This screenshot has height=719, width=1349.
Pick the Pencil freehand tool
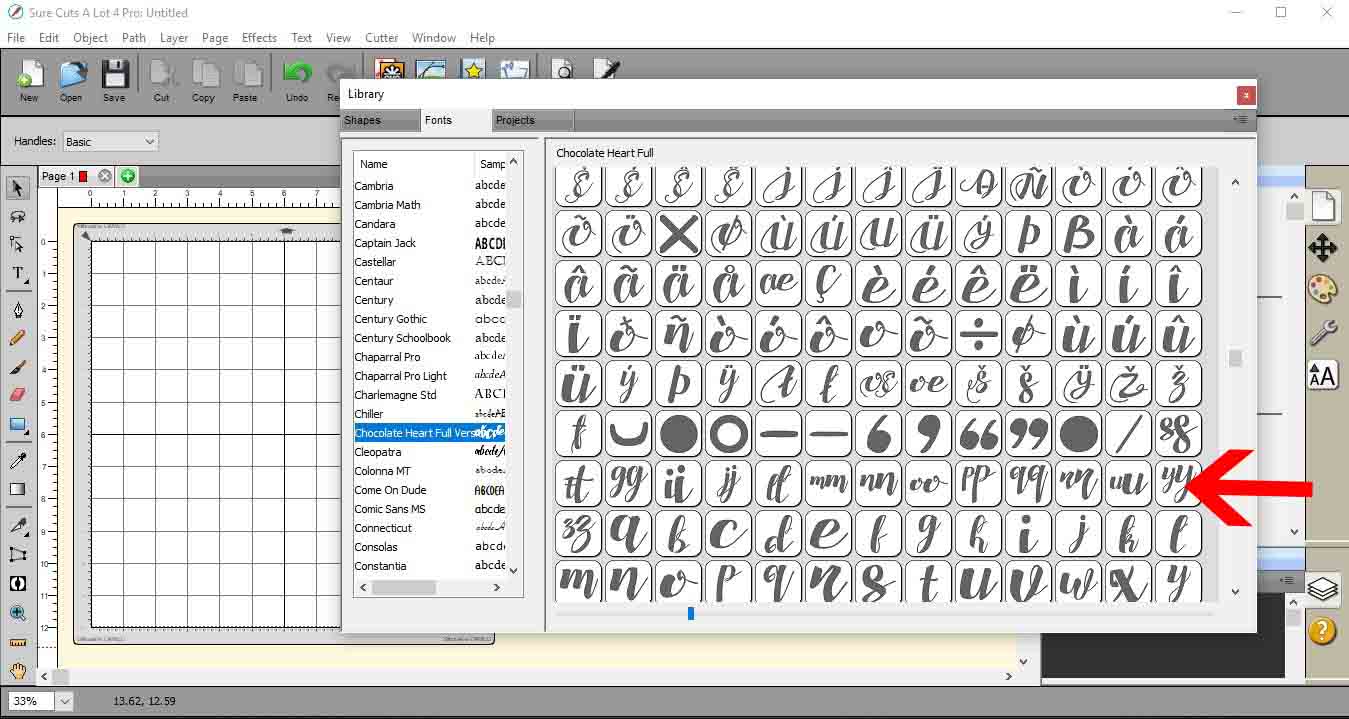17,338
